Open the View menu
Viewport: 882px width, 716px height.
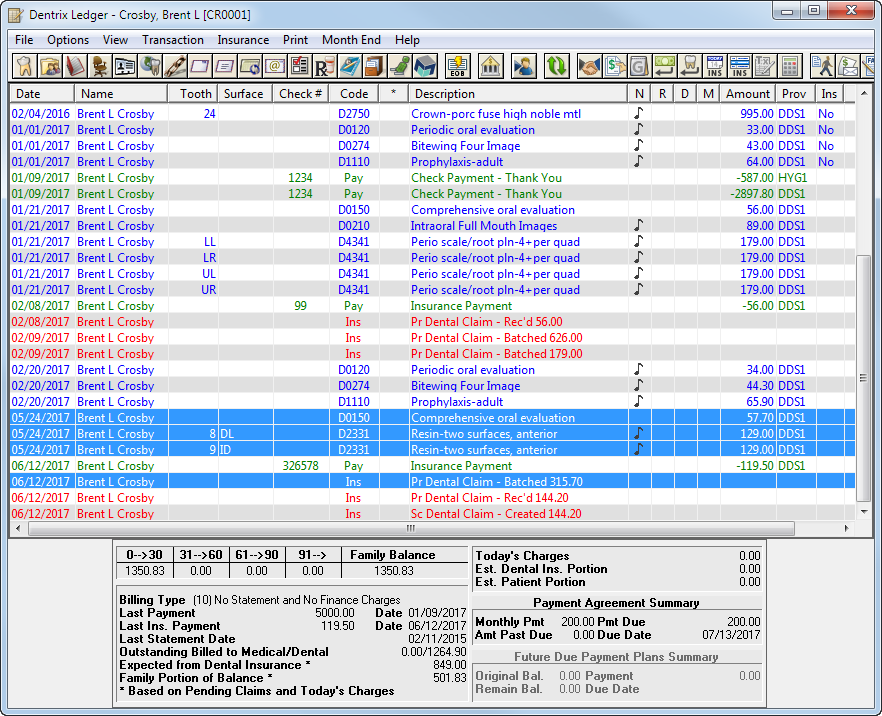(x=115, y=40)
